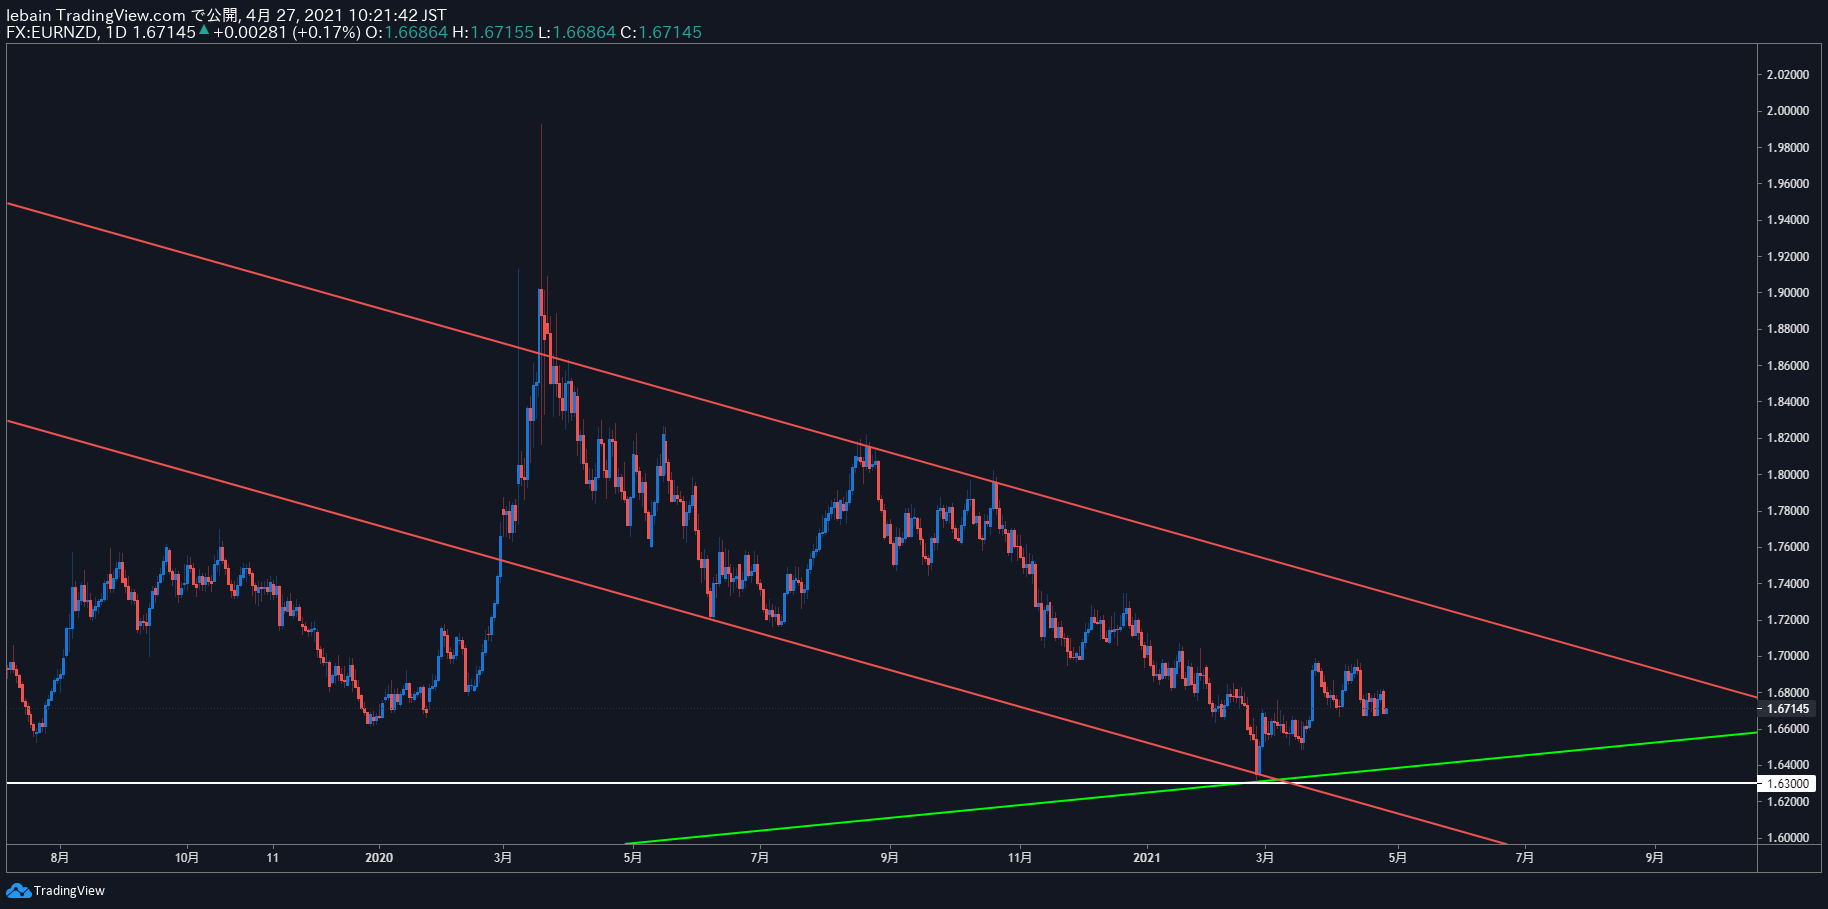The height and width of the screenshot is (909, 1828).
Task: Click the 1.88000 price axis label
Action: tap(1787, 329)
